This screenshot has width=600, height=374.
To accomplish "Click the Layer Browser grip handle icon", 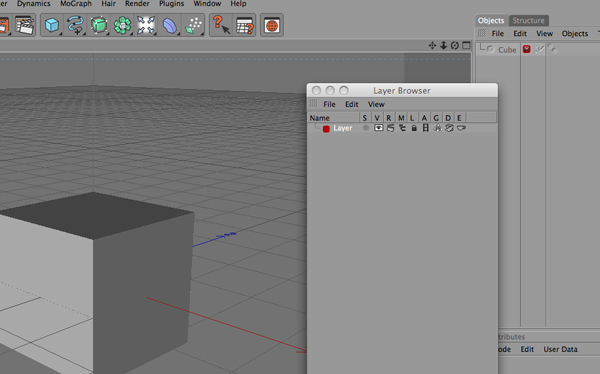I will pos(313,104).
